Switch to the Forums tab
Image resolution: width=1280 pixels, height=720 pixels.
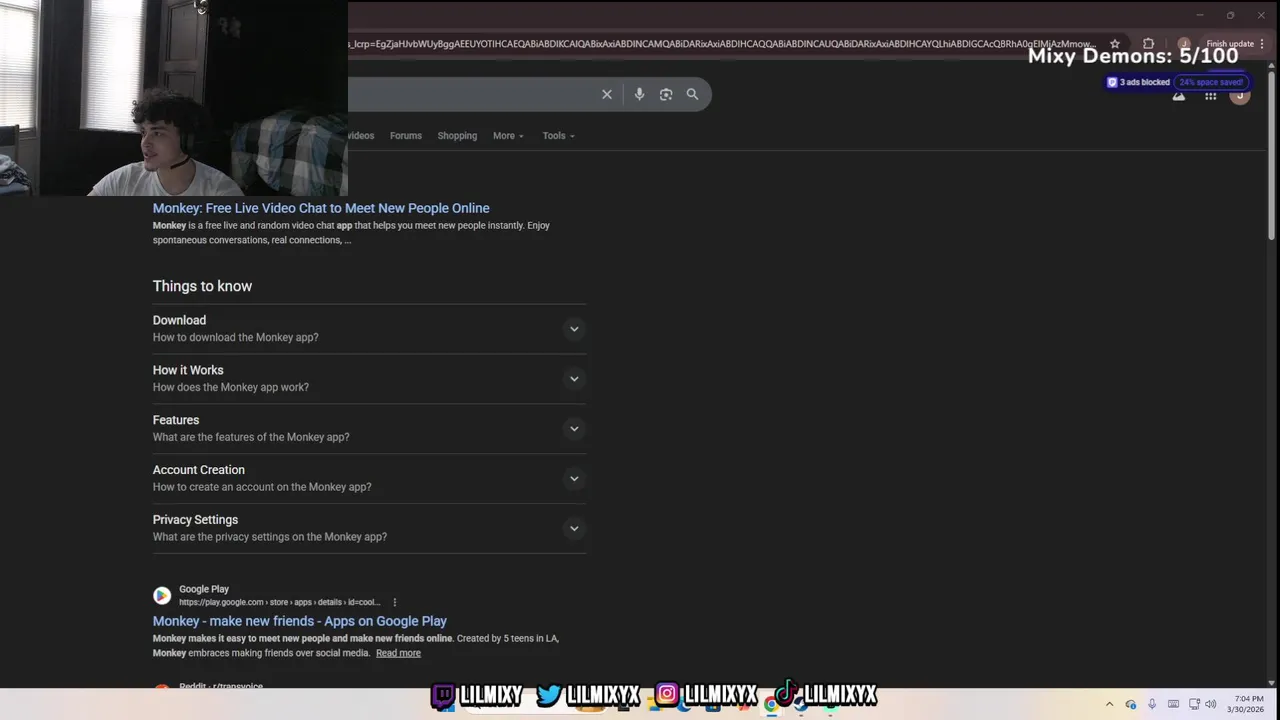point(406,136)
